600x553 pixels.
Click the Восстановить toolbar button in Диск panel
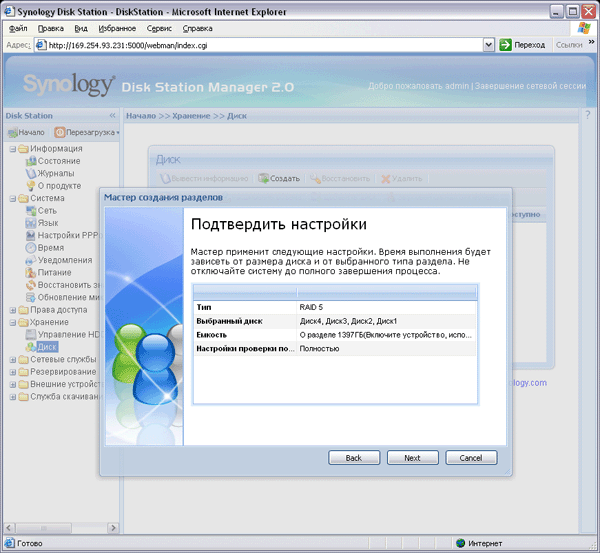pos(340,178)
